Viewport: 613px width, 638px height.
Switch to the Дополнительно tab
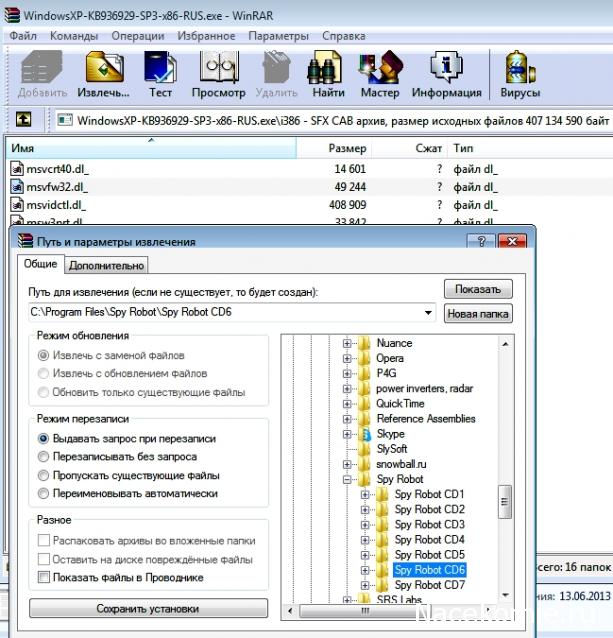pyautogui.click(x=107, y=265)
